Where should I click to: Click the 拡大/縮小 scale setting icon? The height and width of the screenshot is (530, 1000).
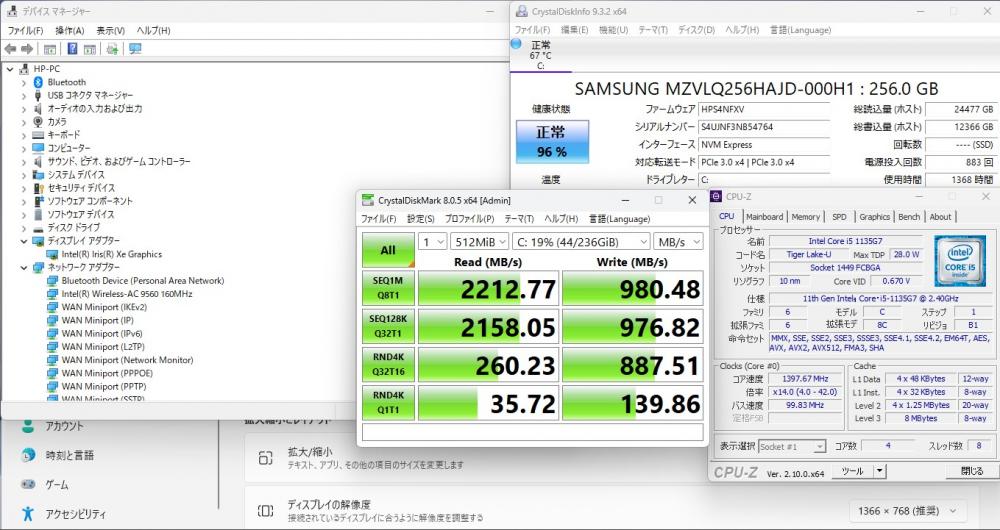(265, 458)
